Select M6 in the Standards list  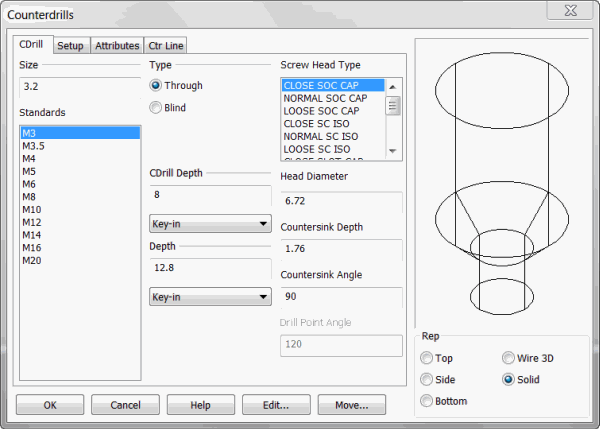[80, 184]
